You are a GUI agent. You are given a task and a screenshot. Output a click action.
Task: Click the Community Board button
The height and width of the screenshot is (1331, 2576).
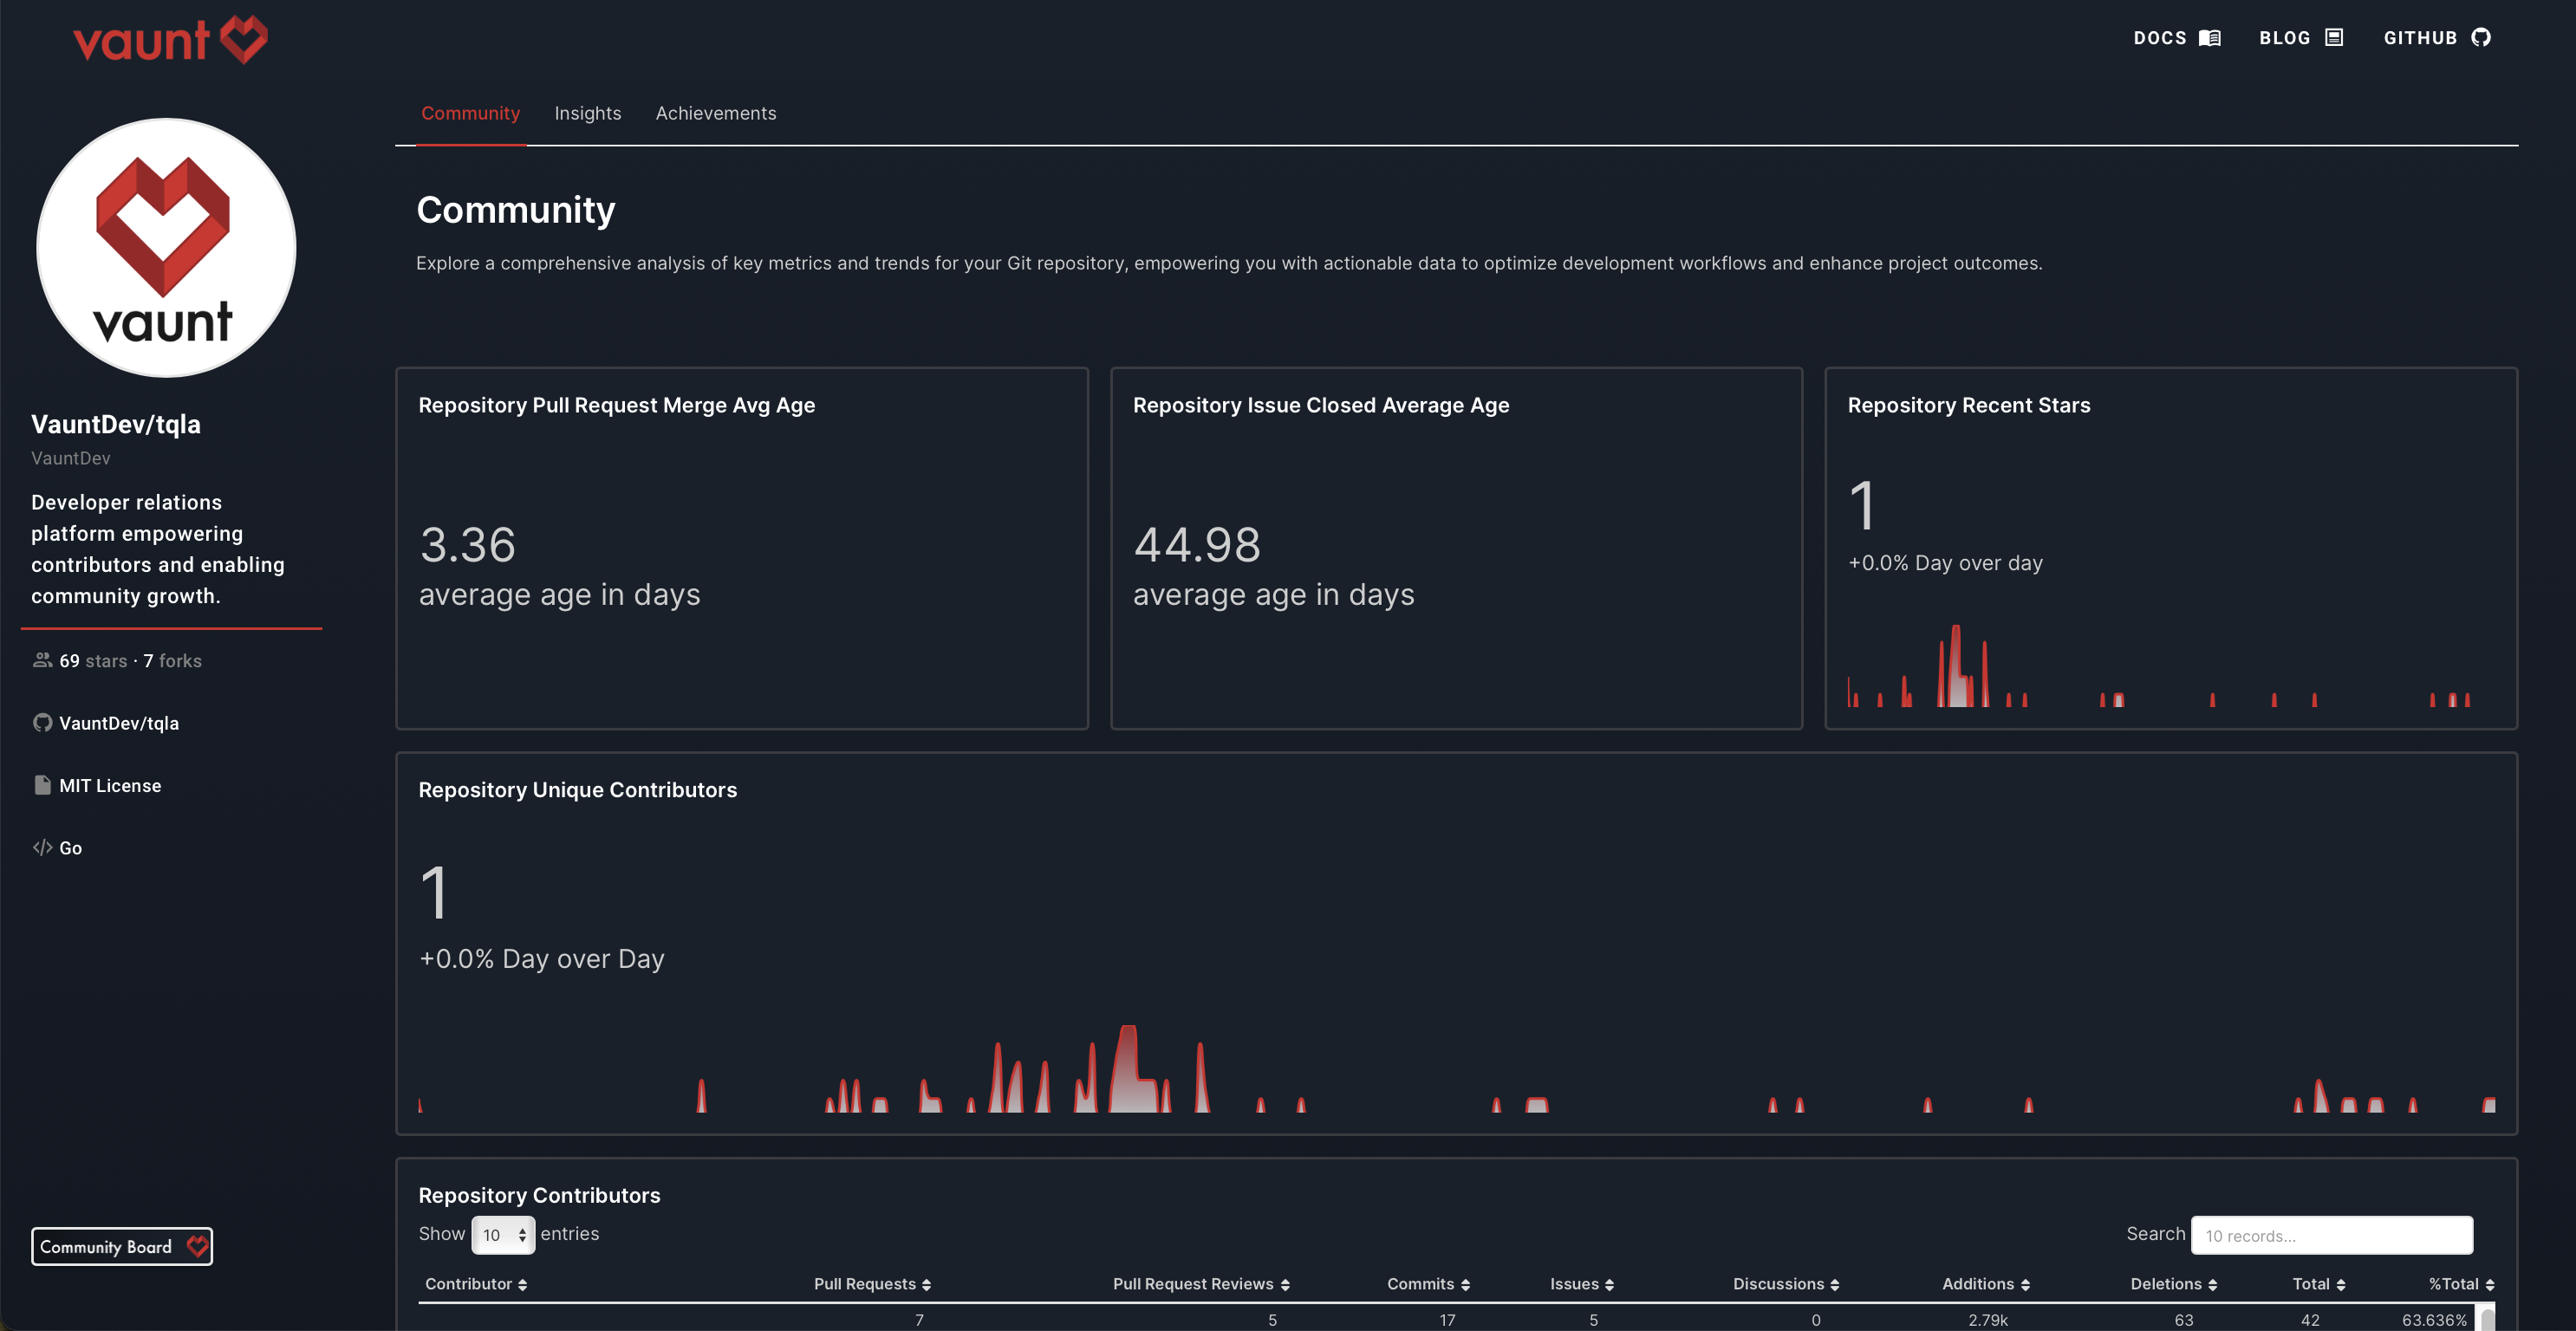122,1246
